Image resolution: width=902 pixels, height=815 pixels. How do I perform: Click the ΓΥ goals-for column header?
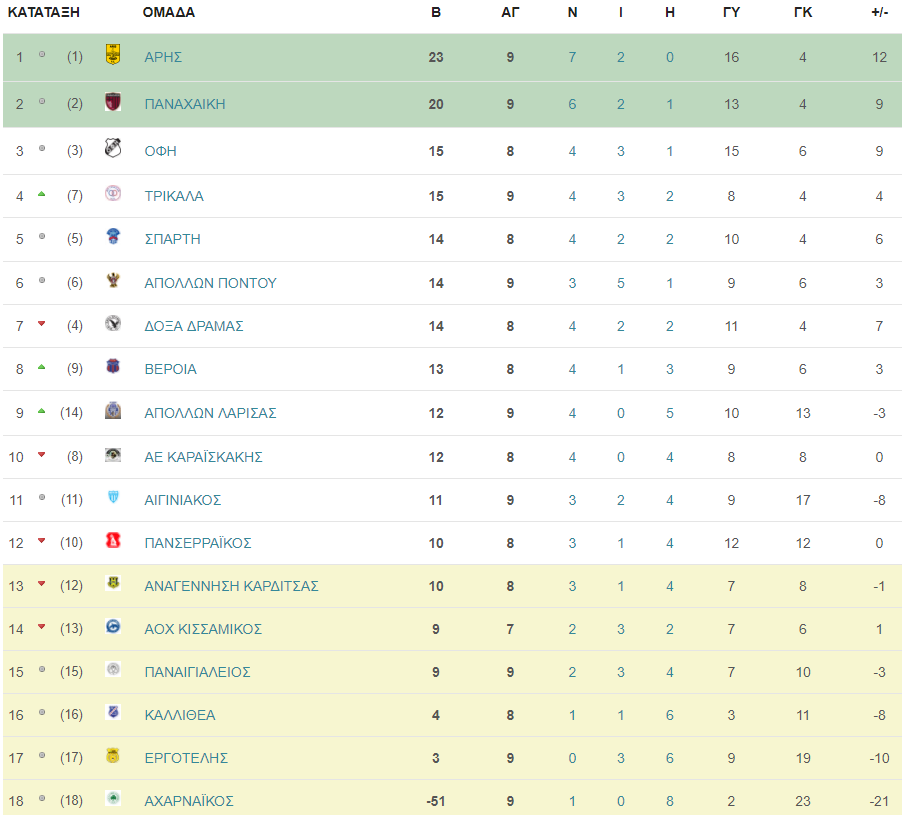[x=731, y=12]
